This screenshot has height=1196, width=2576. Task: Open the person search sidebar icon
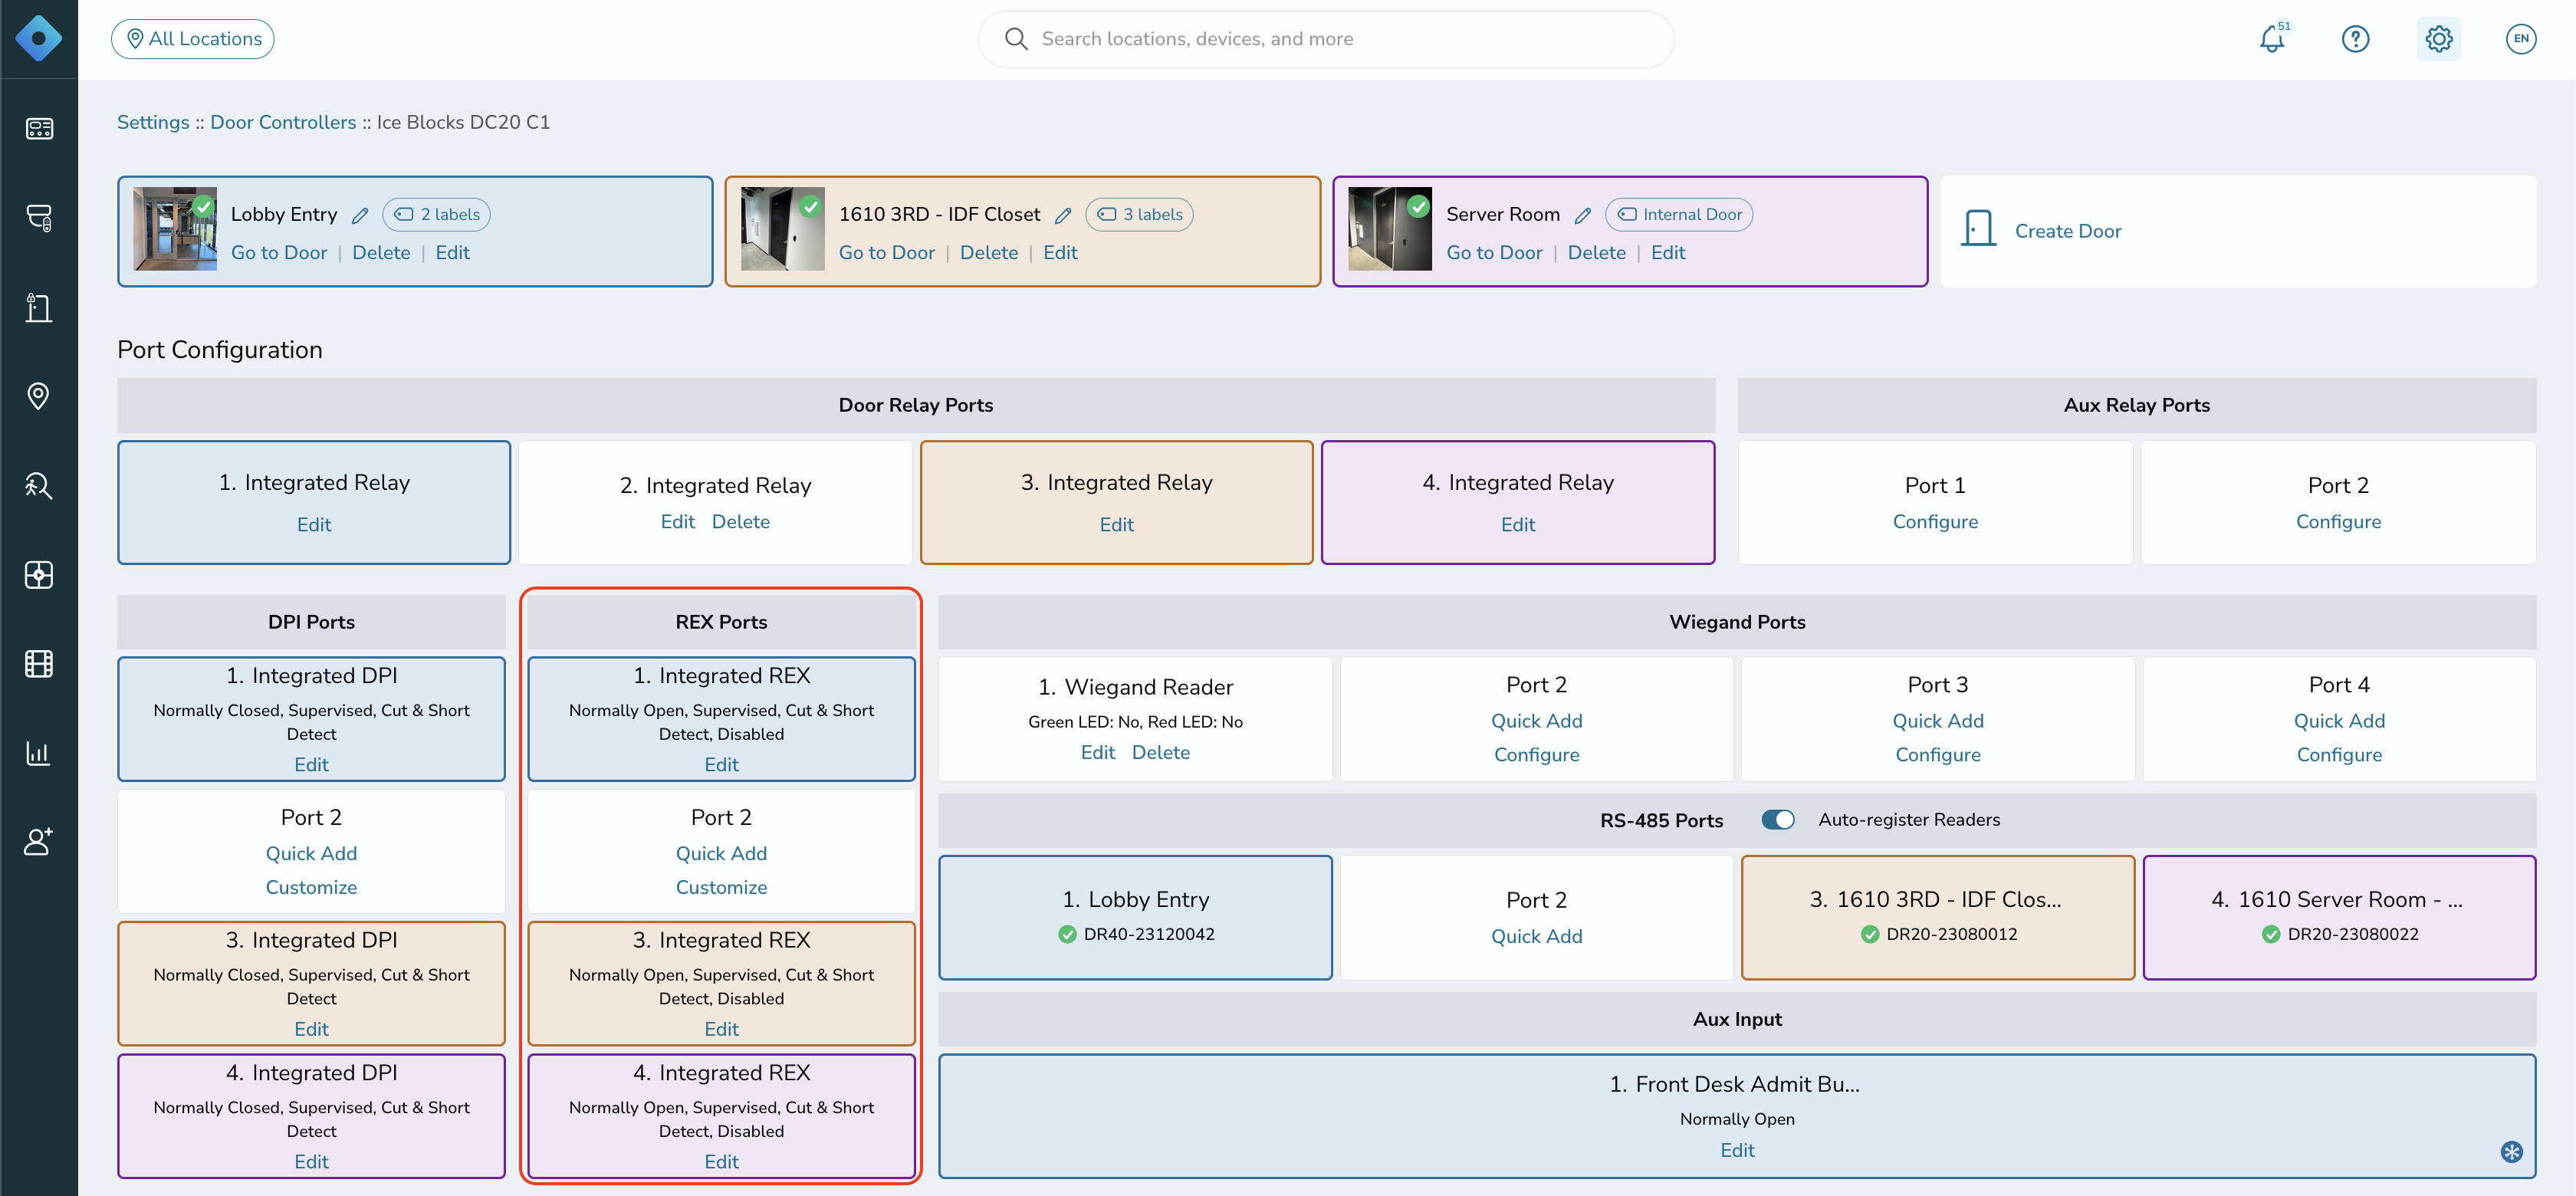[x=38, y=486]
